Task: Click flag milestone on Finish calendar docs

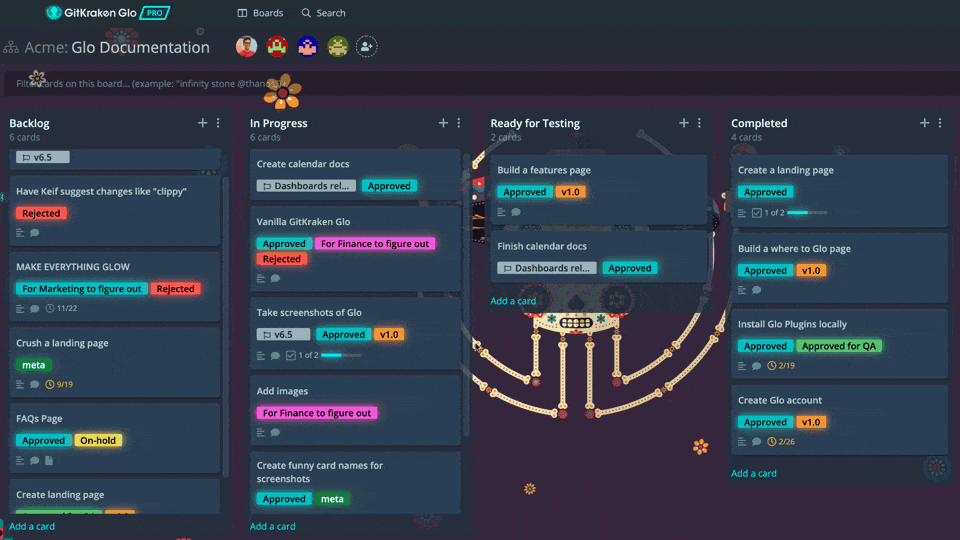Action: point(547,268)
